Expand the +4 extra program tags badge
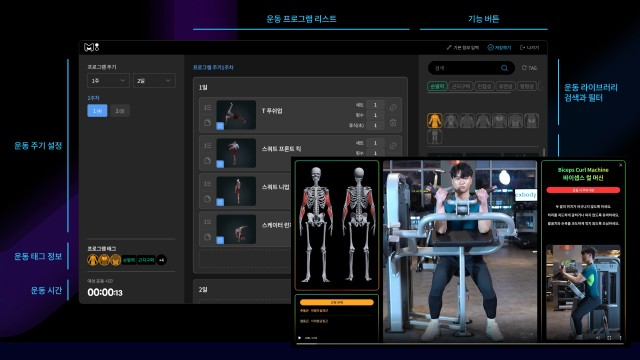Screen dimensions: 640x360 point(161,260)
